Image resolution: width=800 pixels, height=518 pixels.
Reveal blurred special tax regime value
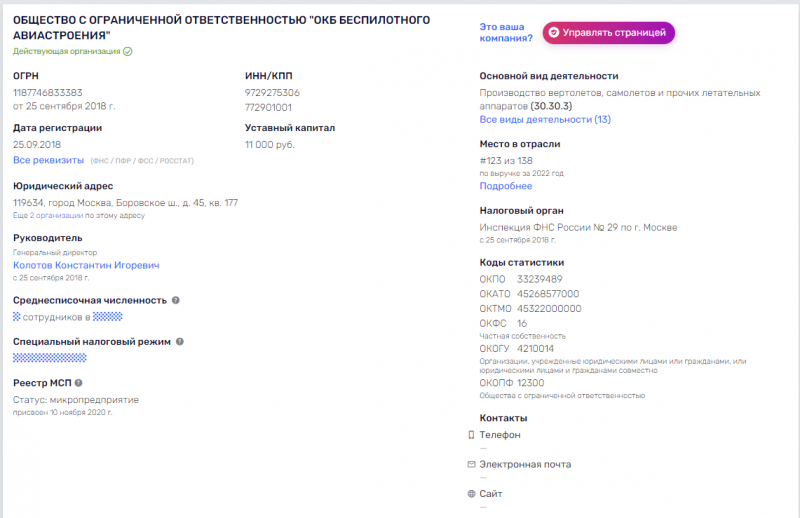pos(49,358)
